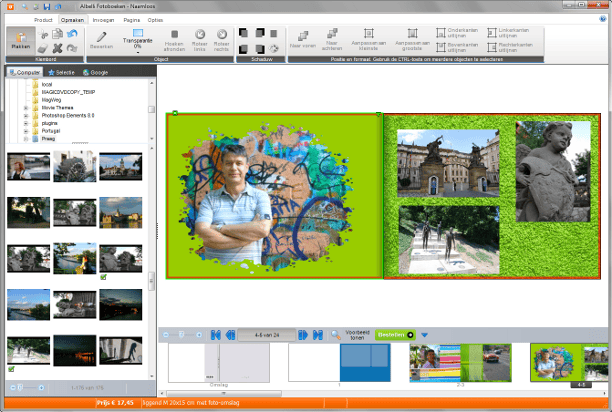Expand the Movie Themes folder node
This screenshot has height=412, width=612.
(x=26, y=108)
